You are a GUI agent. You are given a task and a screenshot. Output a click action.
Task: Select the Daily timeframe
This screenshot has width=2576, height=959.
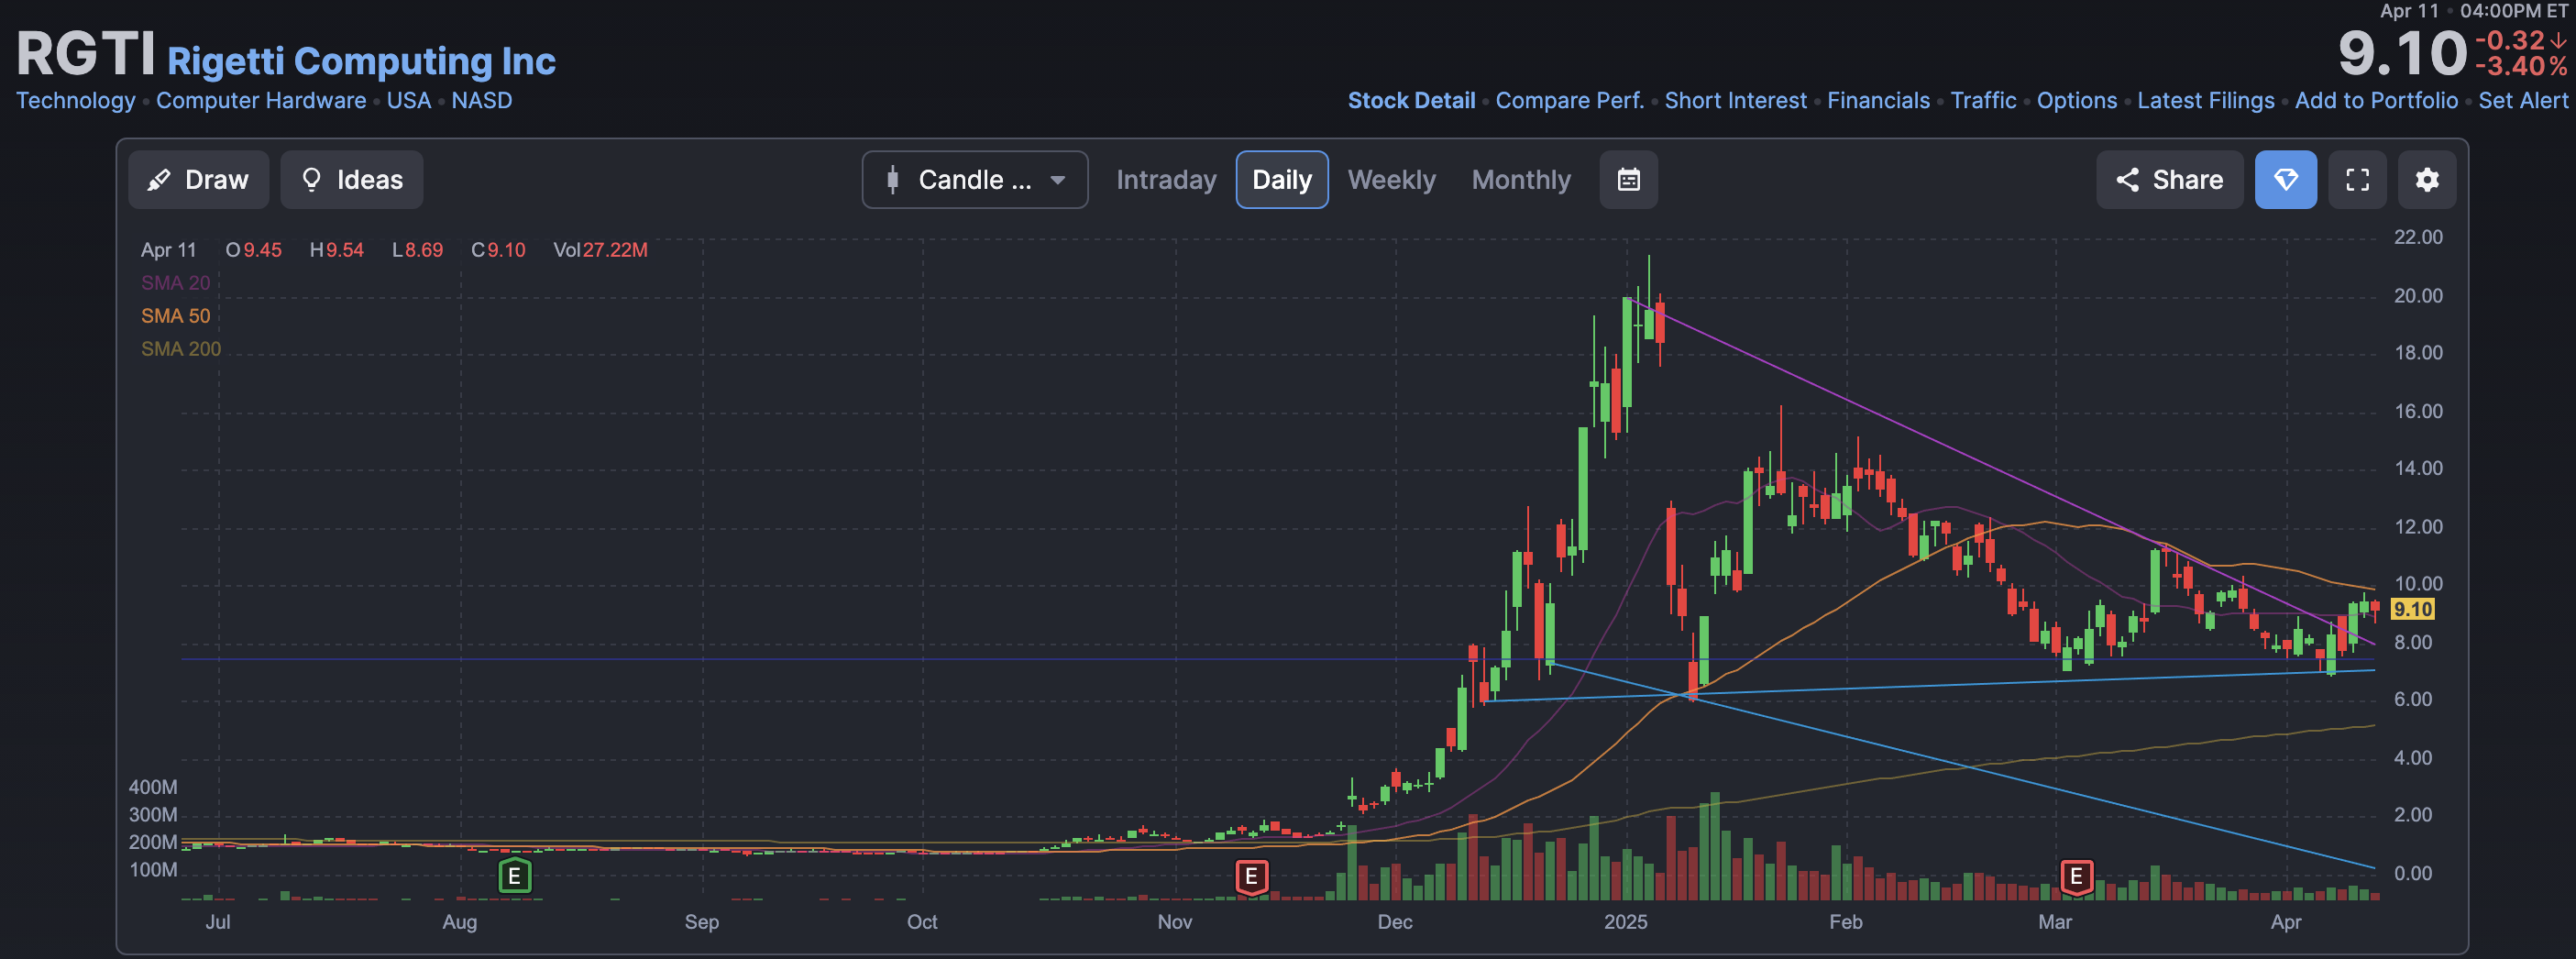(1281, 180)
